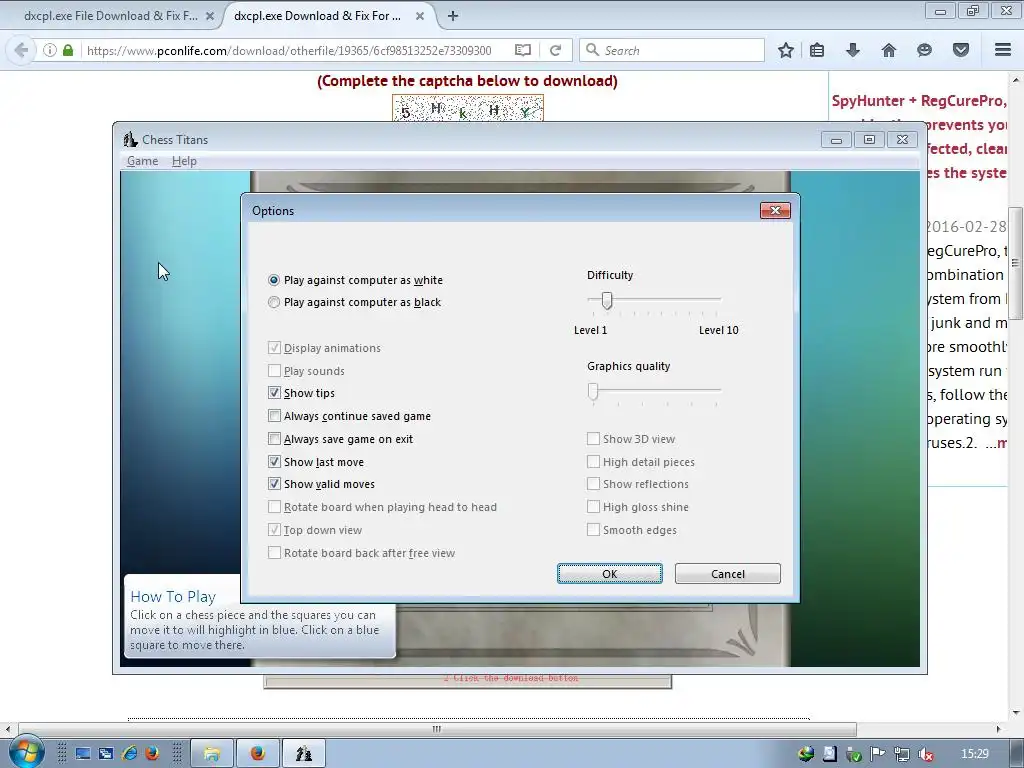Image resolution: width=1024 pixels, height=768 pixels.
Task: Click the Firefox URL address field
Action: point(289,50)
